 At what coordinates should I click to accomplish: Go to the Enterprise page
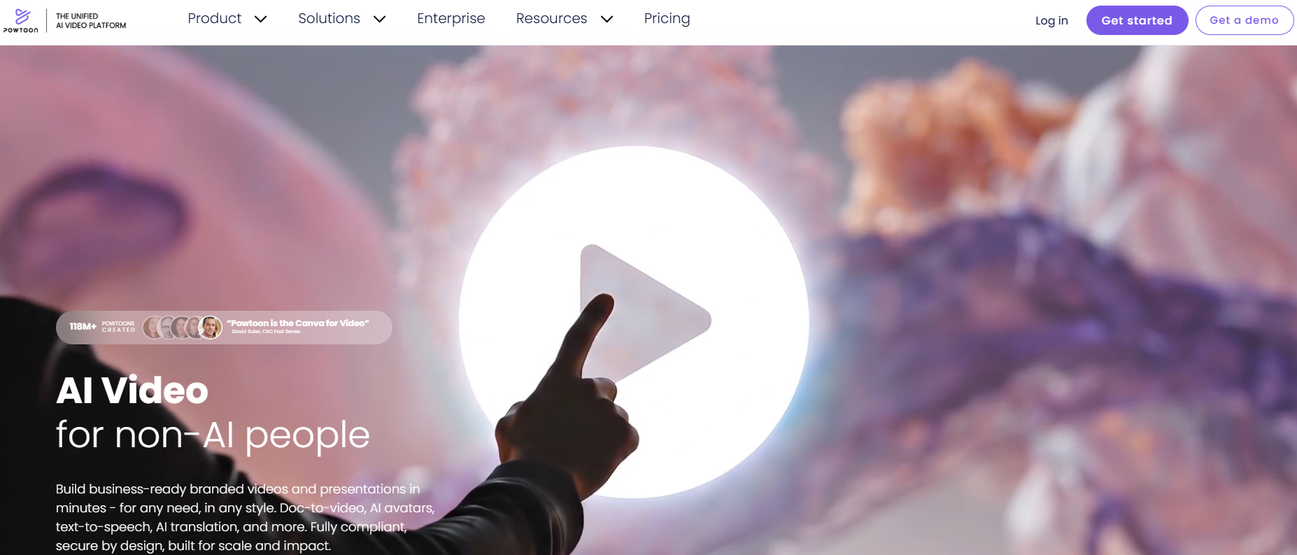[451, 19]
